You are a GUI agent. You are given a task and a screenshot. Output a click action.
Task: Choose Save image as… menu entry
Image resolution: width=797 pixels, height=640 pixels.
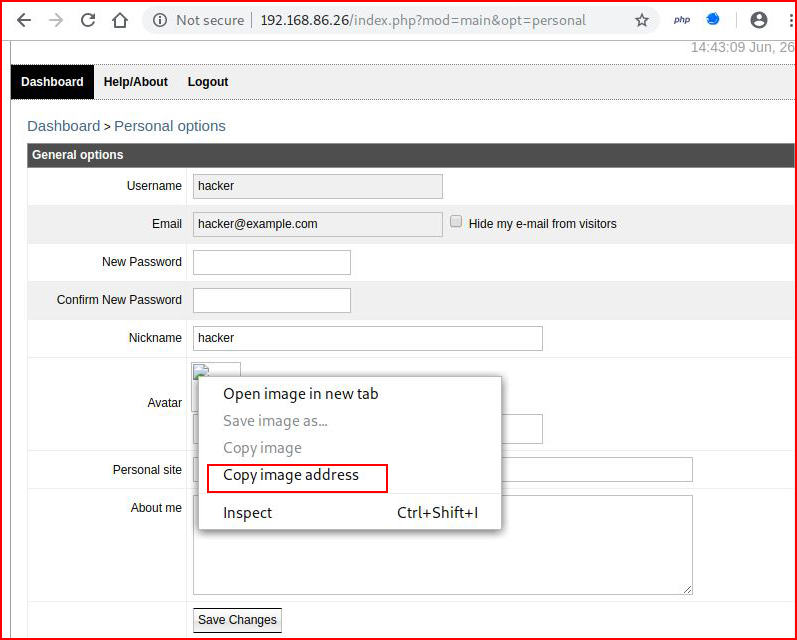tap(275, 421)
